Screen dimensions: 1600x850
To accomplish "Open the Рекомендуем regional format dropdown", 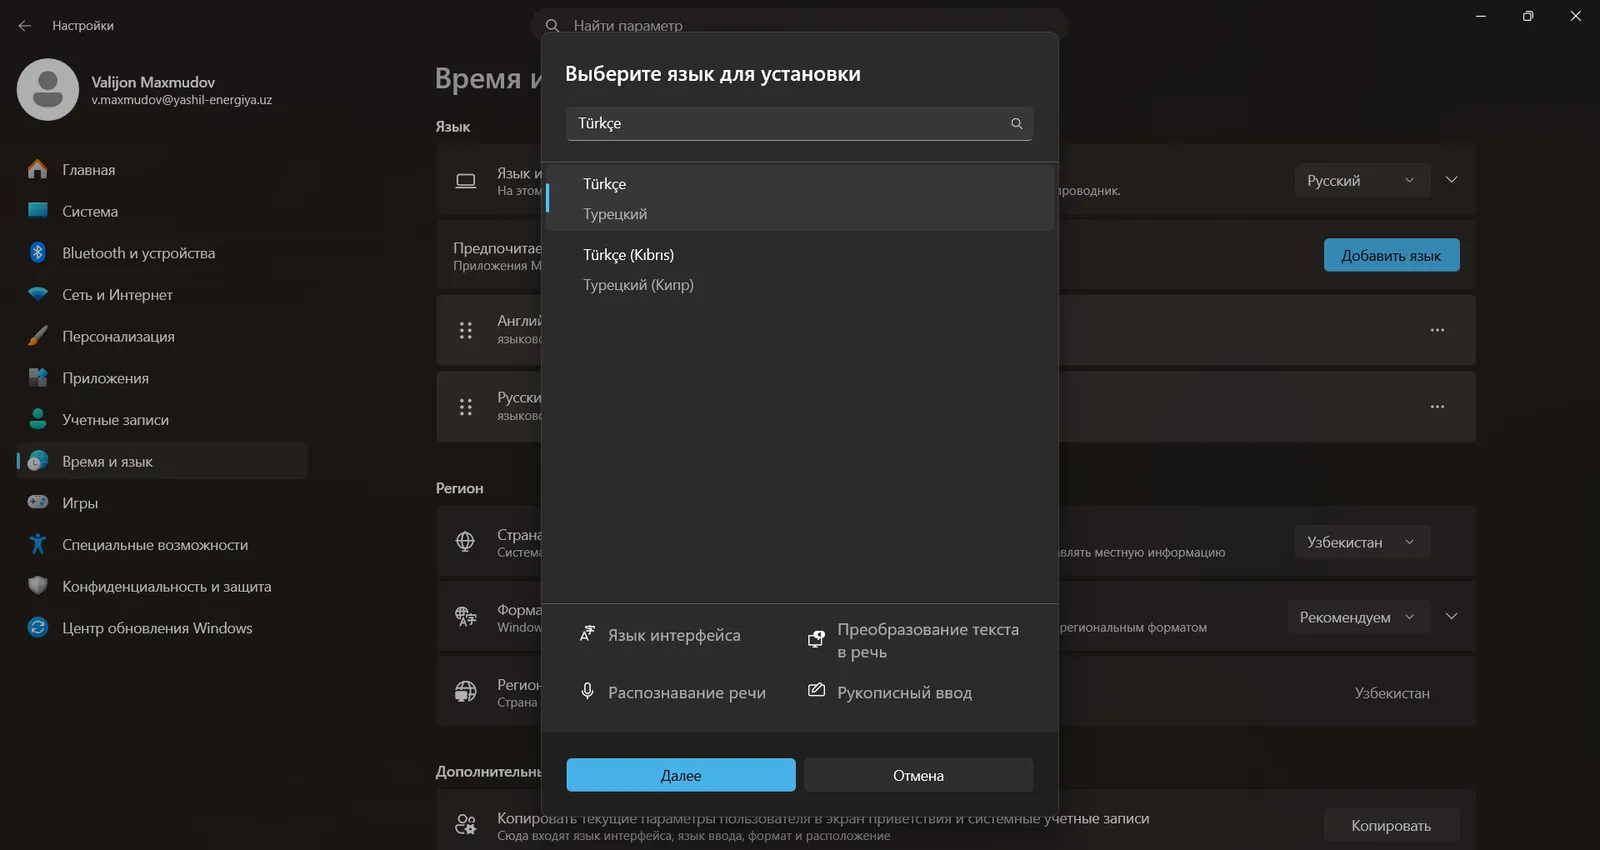I will click(1358, 617).
